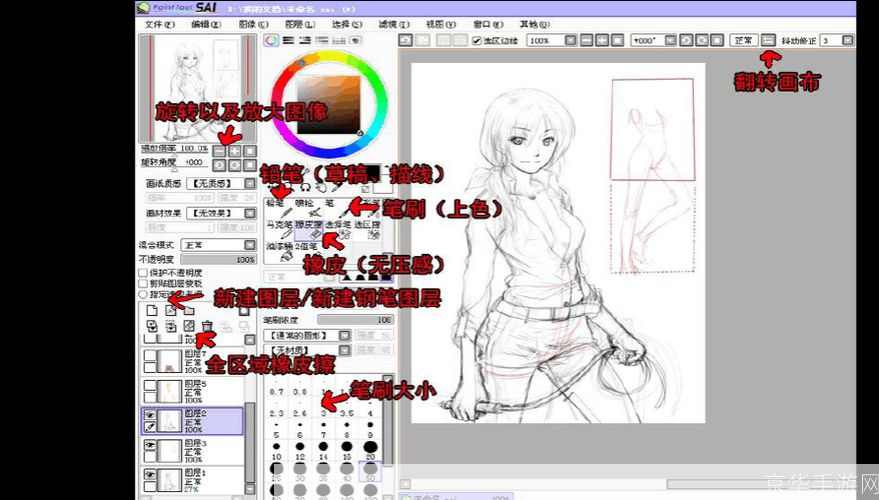Click the navigator zoom out (minus) button
Image resolution: width=879 pixels, height=500 pixels.
point(219,151)
